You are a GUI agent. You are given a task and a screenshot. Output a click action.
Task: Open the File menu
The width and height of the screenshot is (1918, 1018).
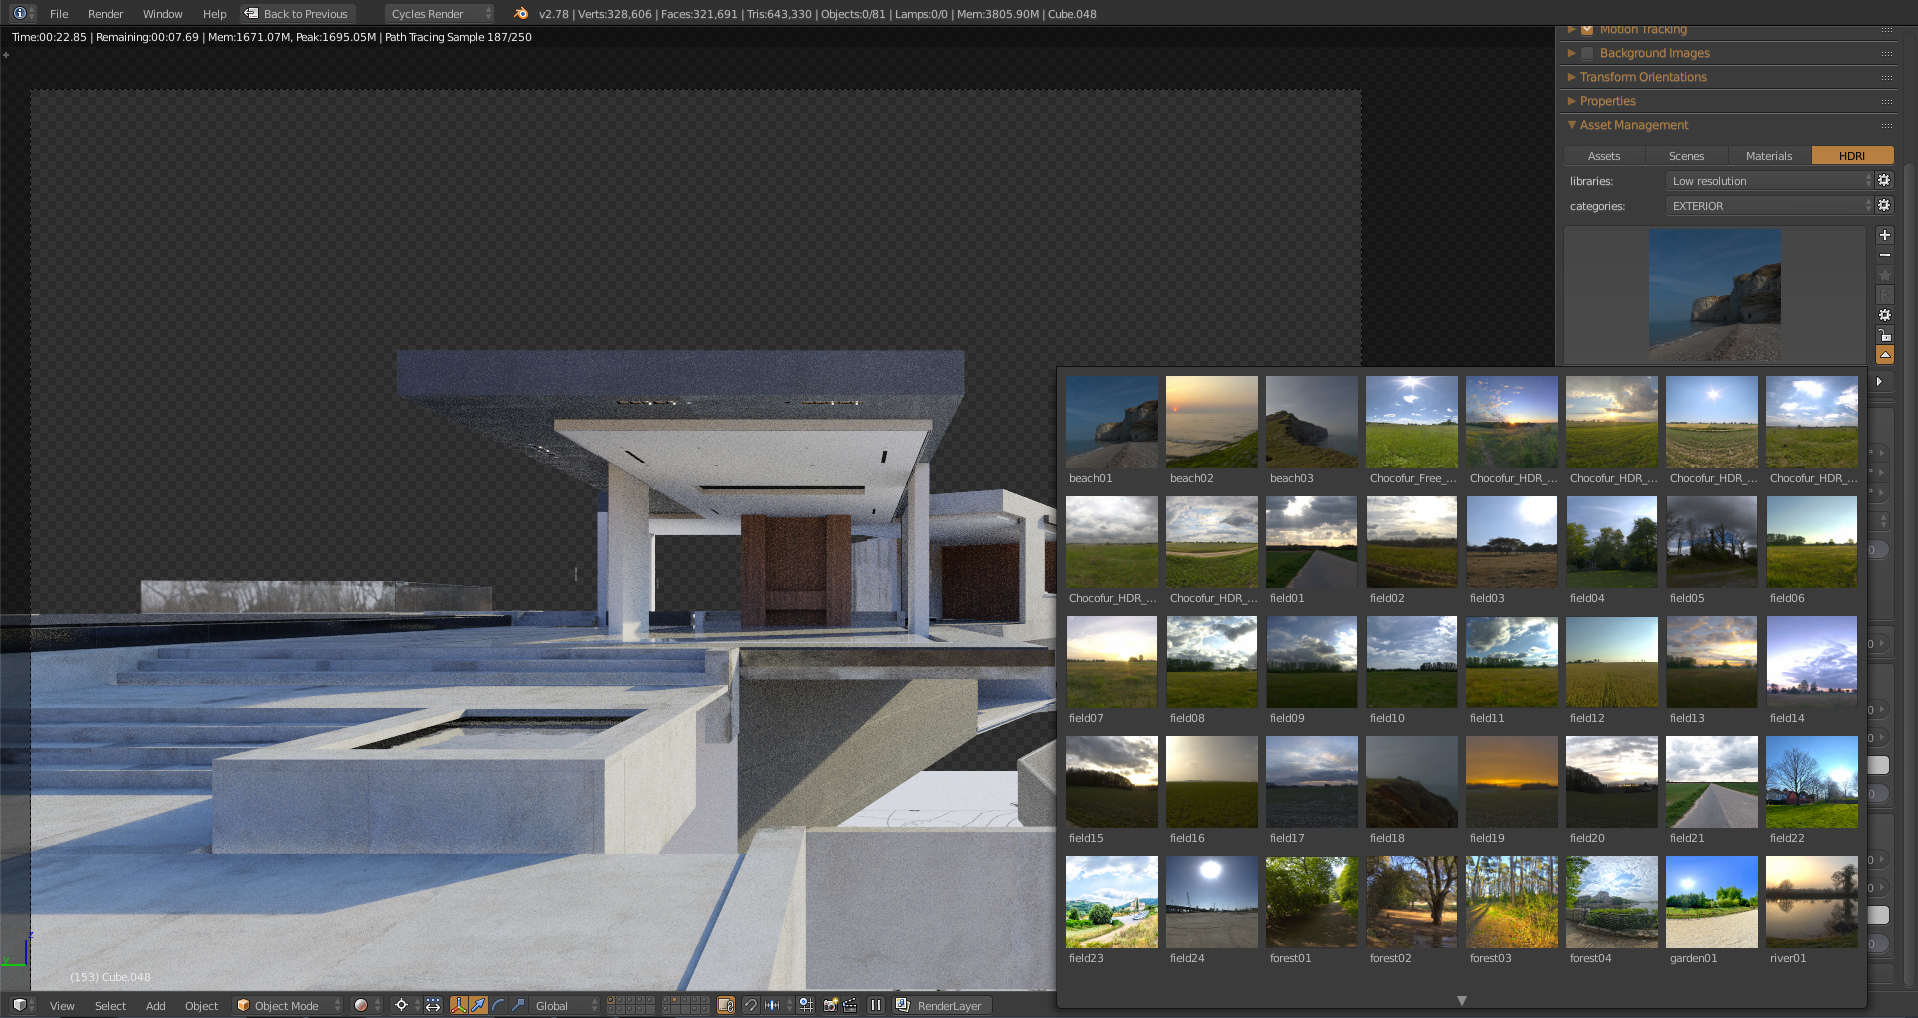click(x=59, y=14)
